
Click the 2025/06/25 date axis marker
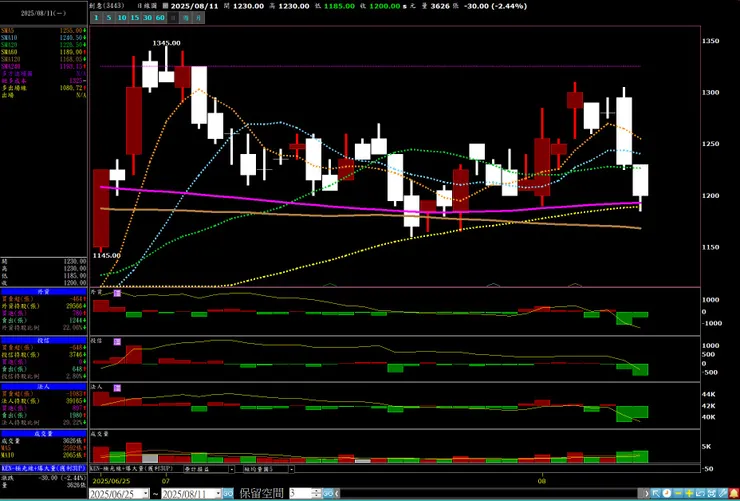(111, 482)
